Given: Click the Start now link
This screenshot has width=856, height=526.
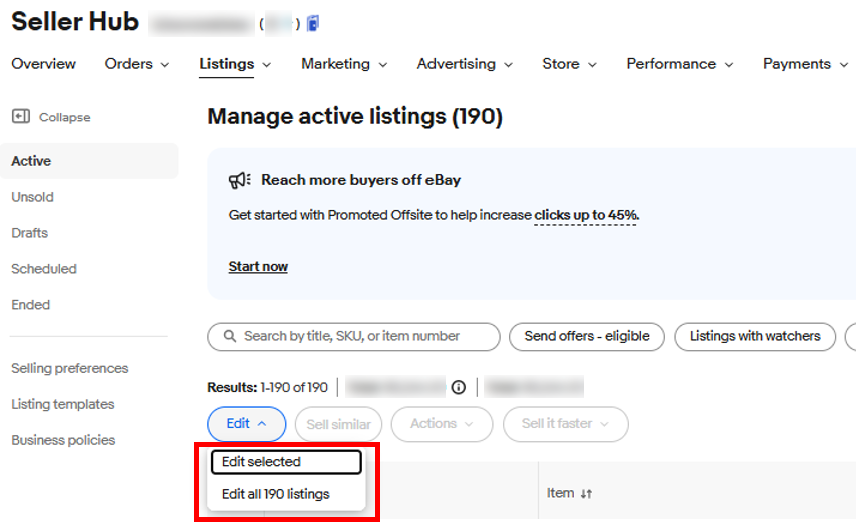Looking at the screenshot, I should [258, 267].
